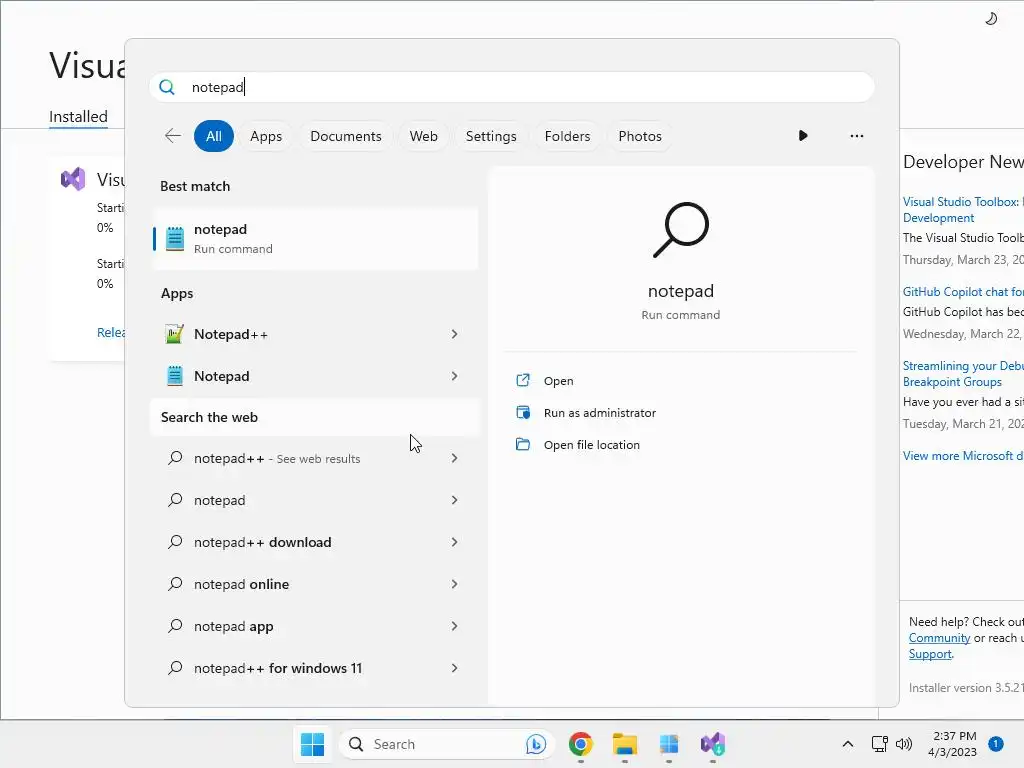
Task: Expand 'notepad' web result chevron
Action: [x=455, y=500]
